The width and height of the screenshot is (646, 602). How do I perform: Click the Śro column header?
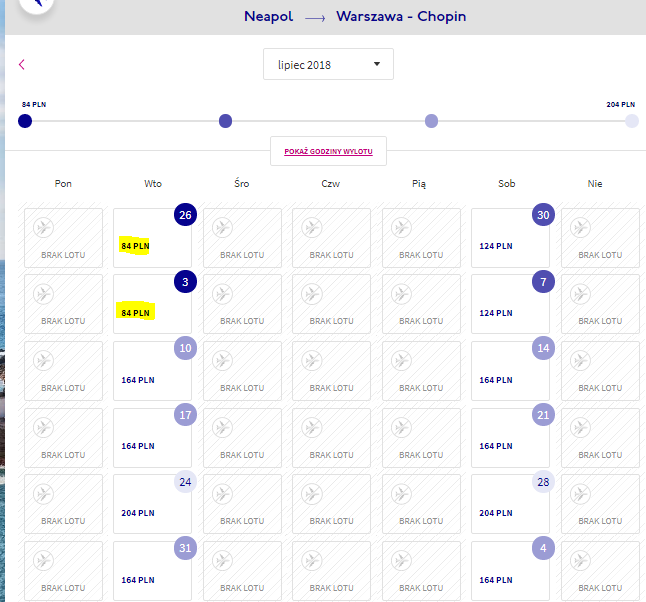point(242,183)
